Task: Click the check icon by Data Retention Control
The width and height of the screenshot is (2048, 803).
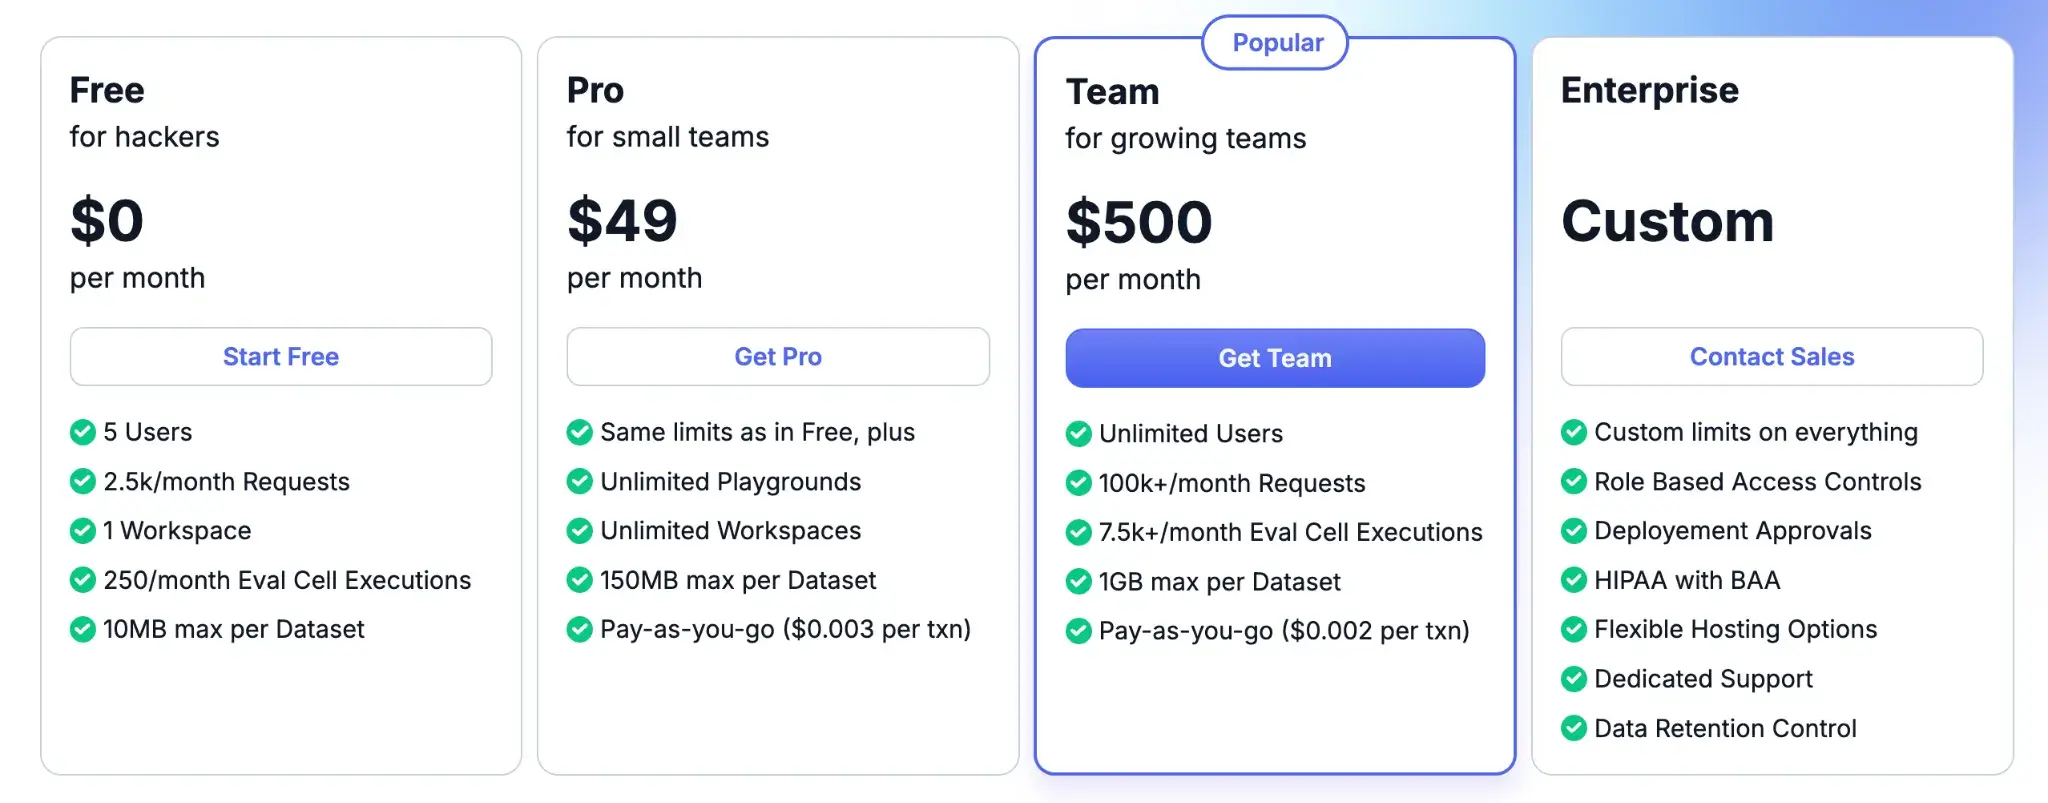Action: 1574,728
